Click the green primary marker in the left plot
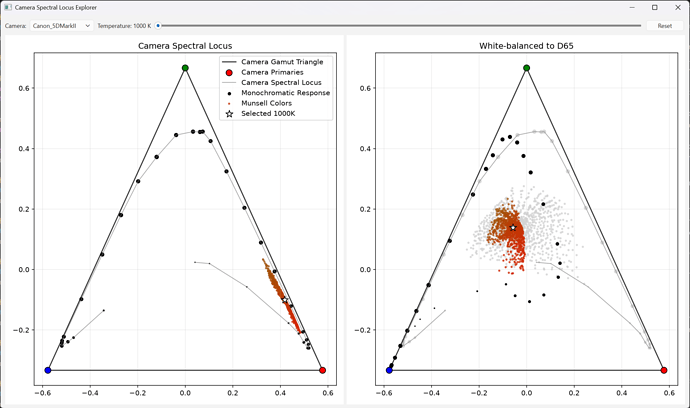 pos(185,68)
